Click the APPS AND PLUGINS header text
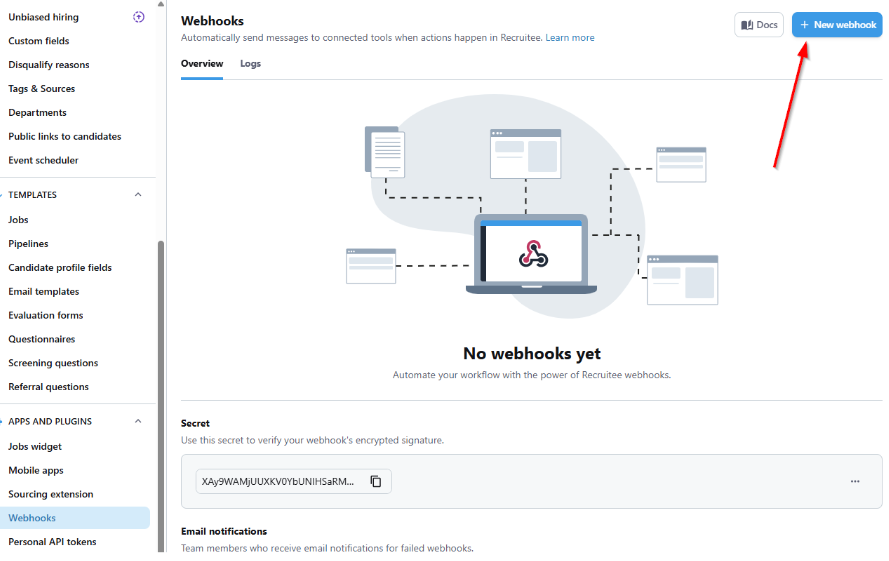 click(x=50, y=421)
